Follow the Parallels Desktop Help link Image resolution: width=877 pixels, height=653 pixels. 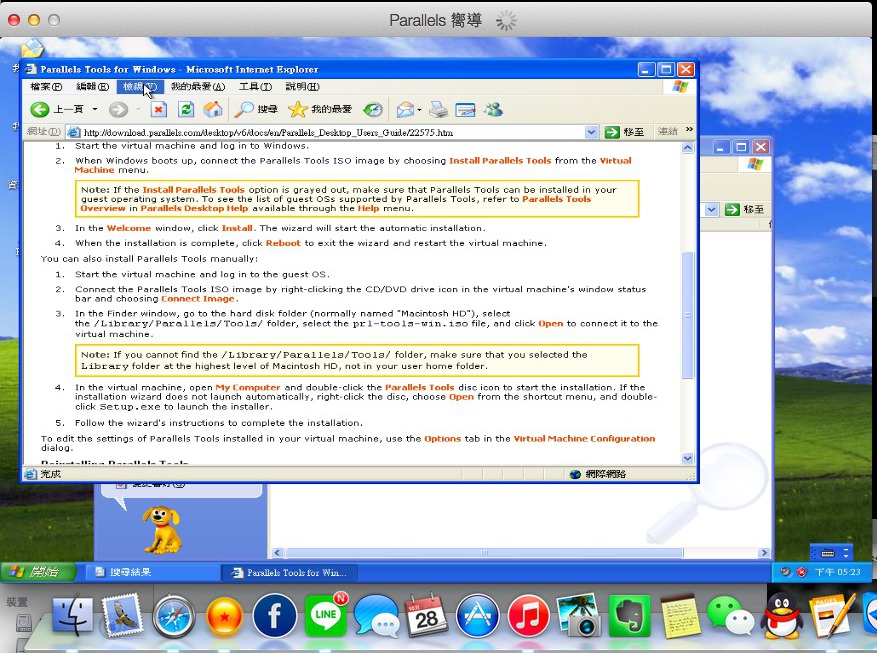[x=194, y=209]
